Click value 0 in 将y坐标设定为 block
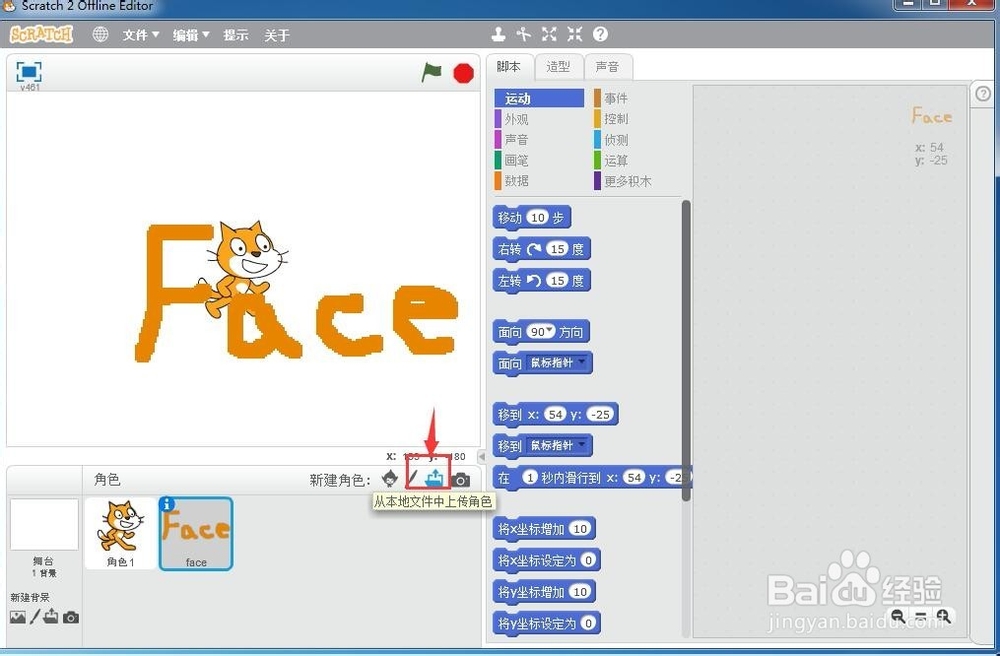Viewport: 1000px width, 656px height. click(588, 623)
